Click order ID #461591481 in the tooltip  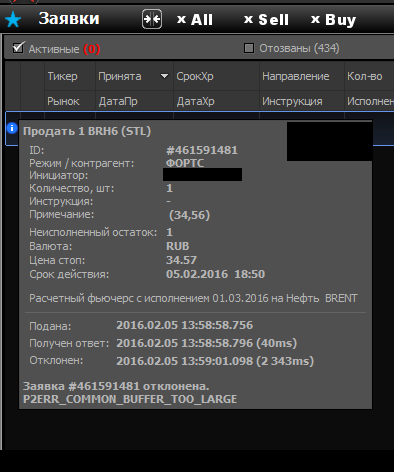202,150
